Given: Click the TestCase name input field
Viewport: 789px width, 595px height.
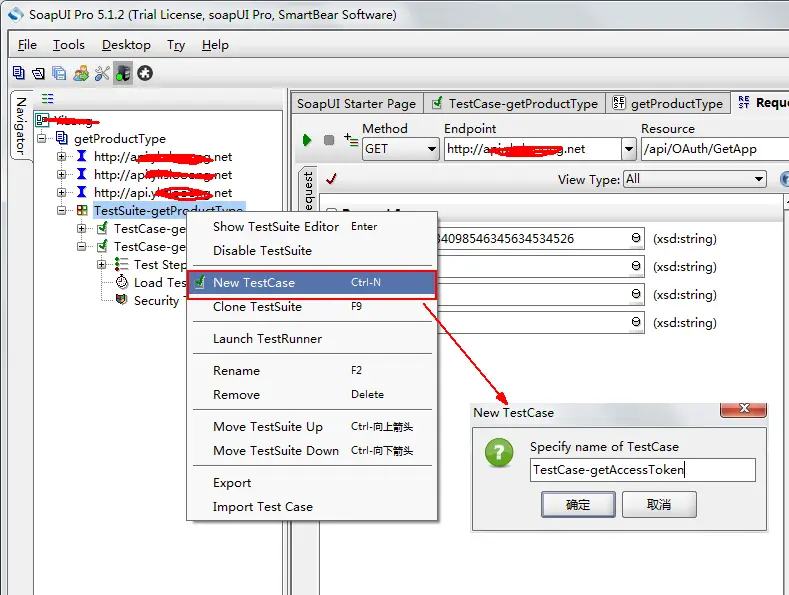Looking at the screenshot, I should 643,470.
